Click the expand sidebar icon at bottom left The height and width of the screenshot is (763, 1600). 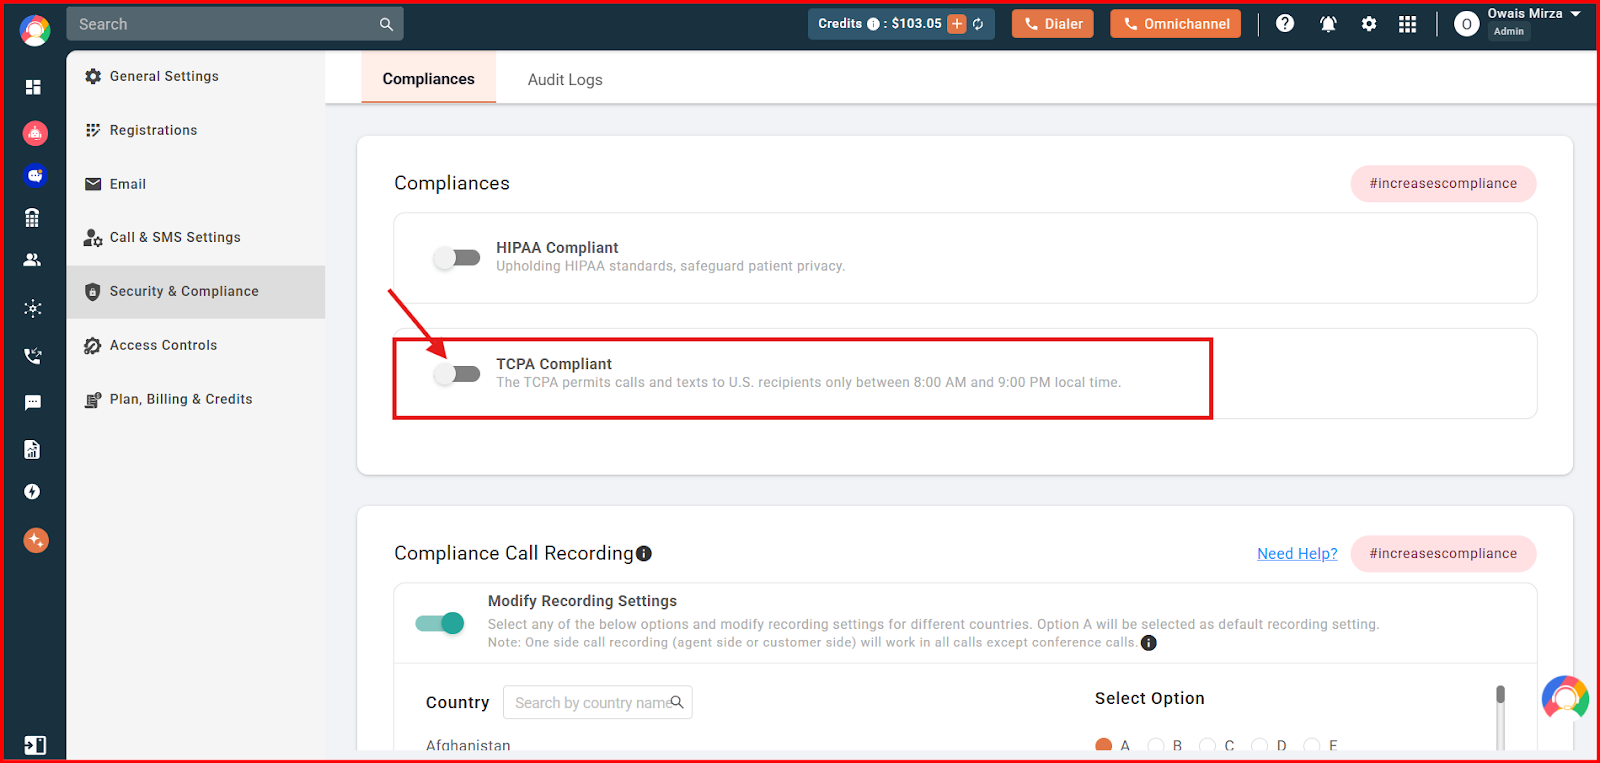(x=35, y=745)
